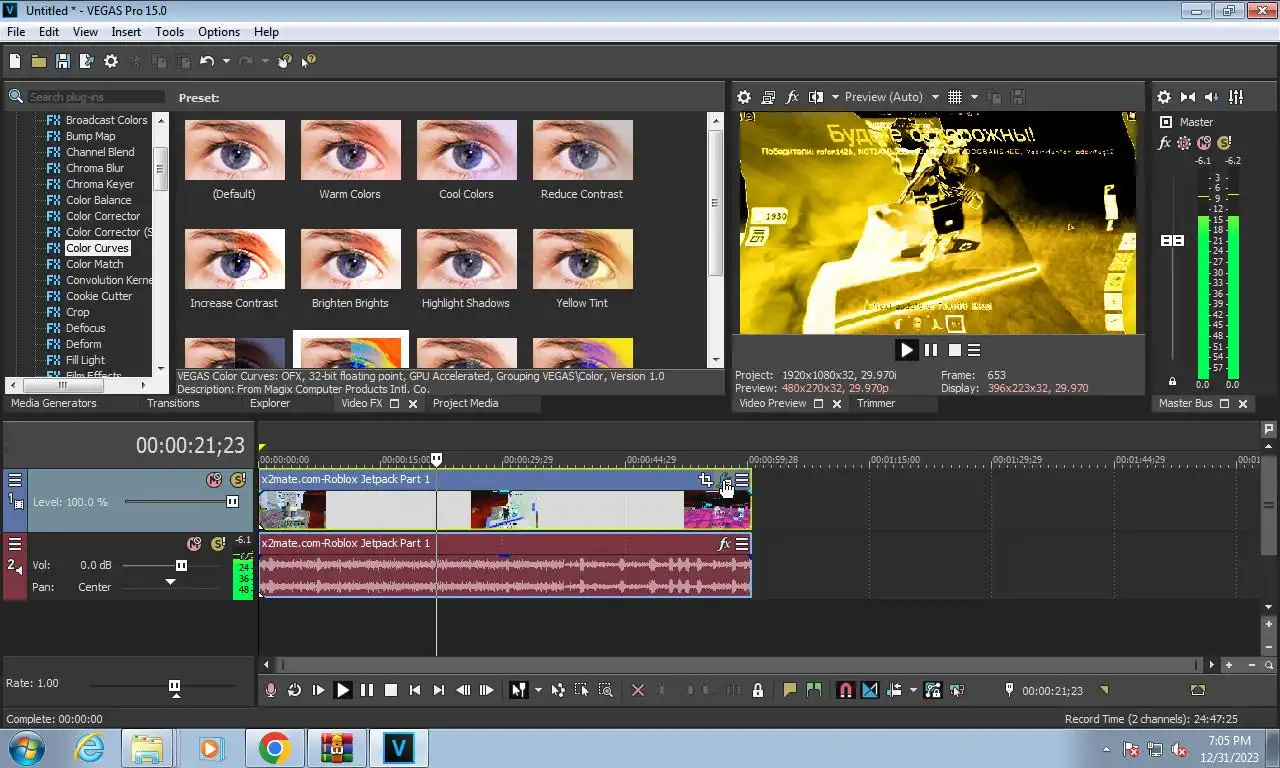
Task: Open Video Output FX in preview
Action: [793, 97]
